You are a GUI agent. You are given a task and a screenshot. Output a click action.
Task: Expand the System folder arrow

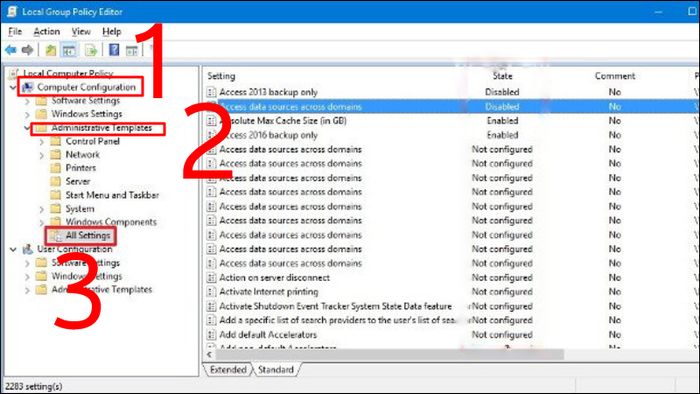pos(42,209)
